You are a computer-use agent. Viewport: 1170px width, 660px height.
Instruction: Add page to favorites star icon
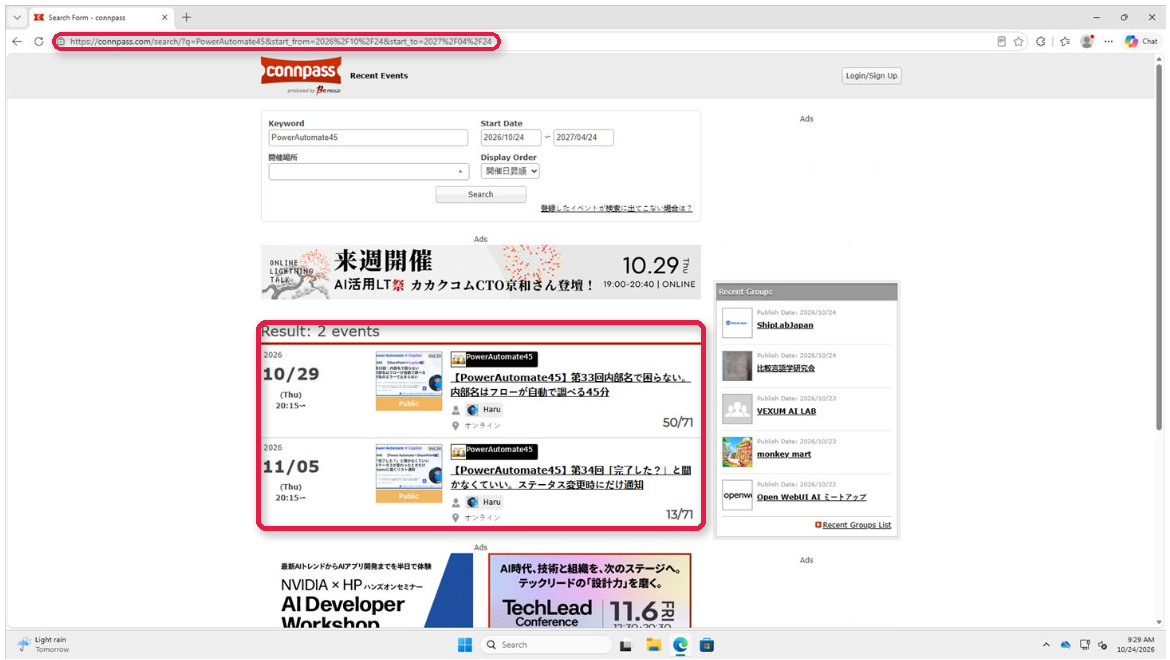[x=1019, y=42]
